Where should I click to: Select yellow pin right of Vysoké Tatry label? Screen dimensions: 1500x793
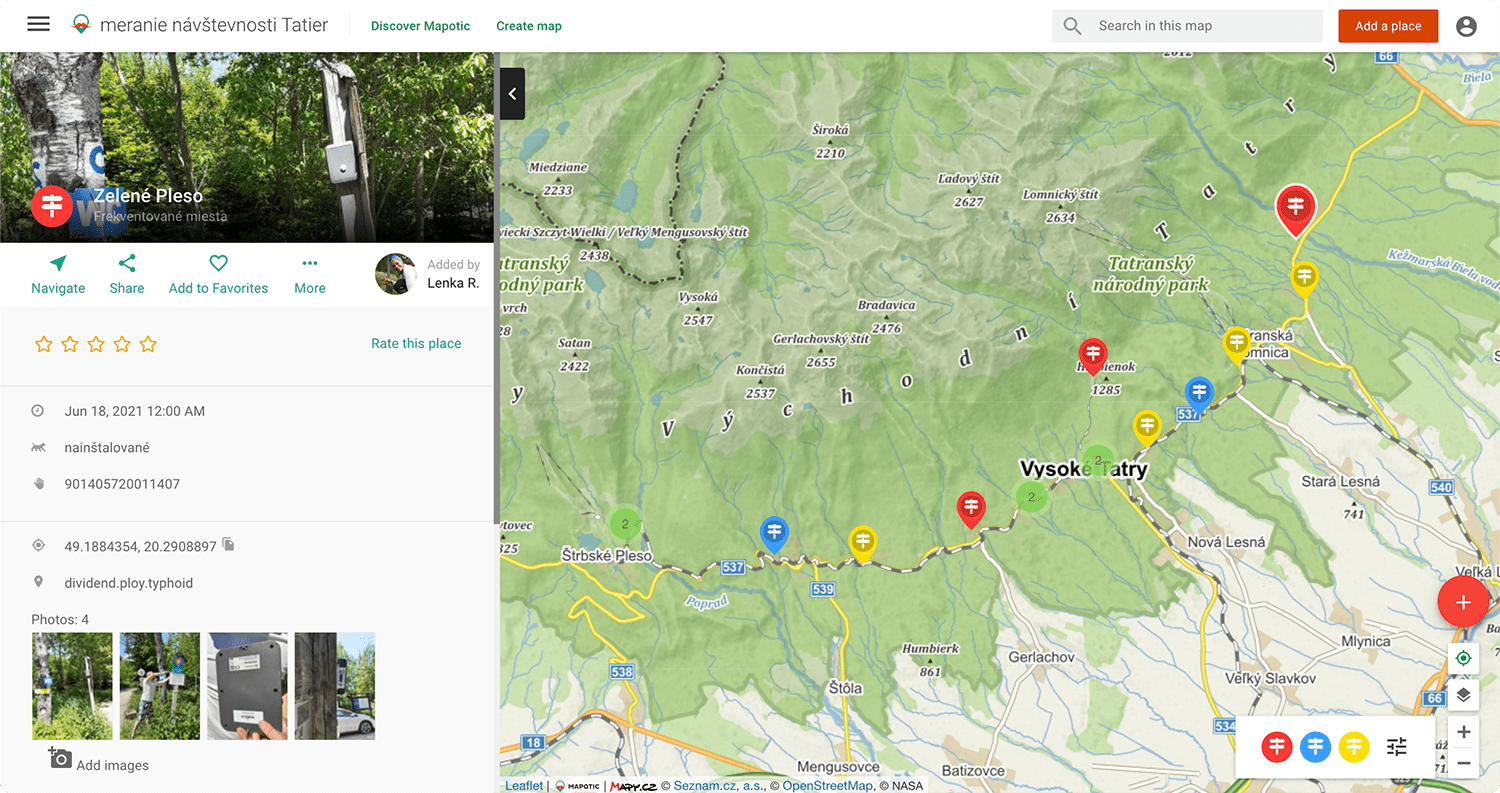[1147, 427]
